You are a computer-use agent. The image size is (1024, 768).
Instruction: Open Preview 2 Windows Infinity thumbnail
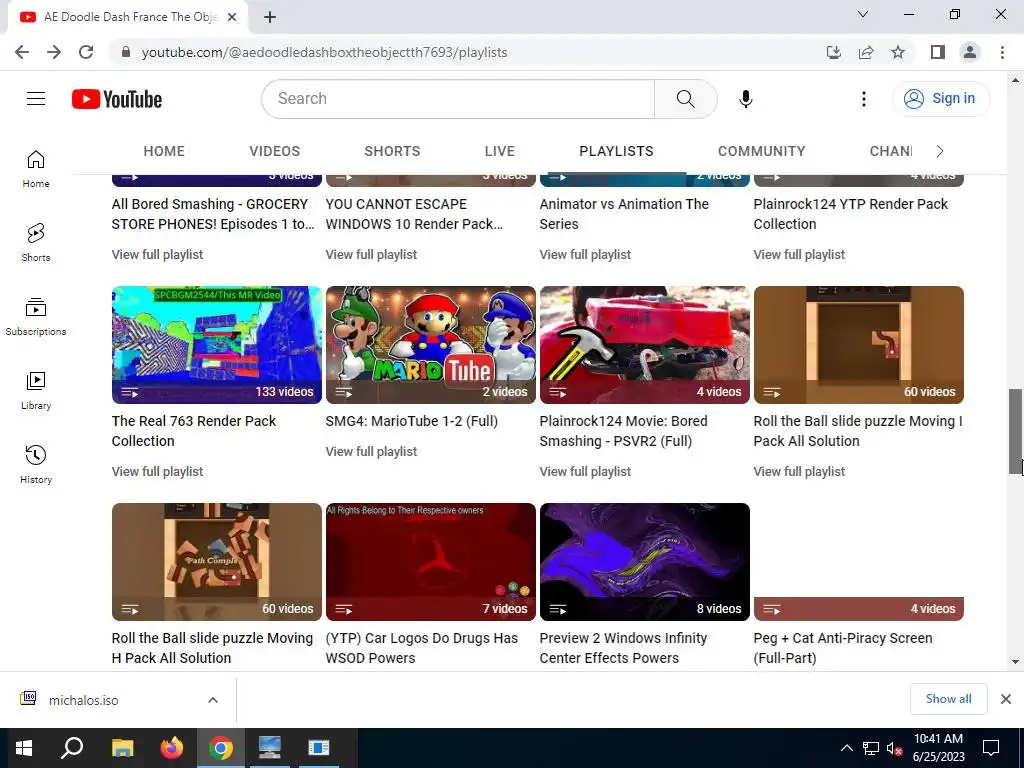(645, 562)
